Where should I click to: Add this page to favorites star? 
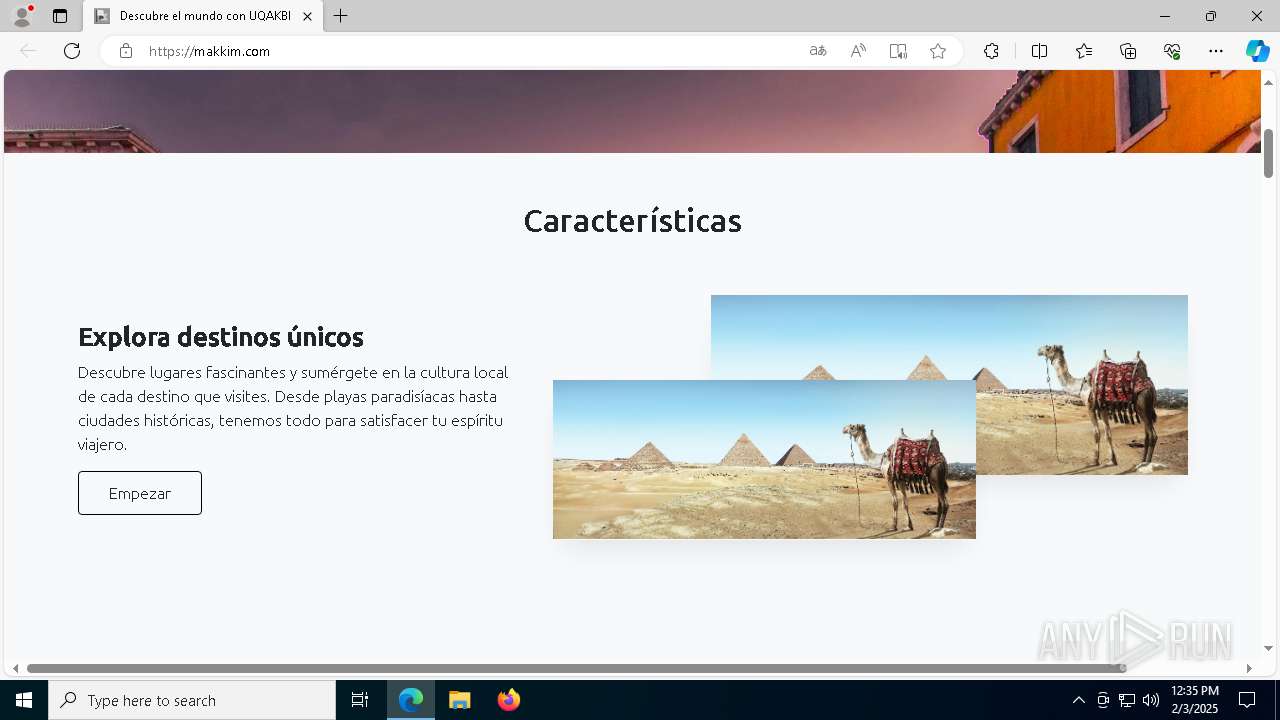[938, 51]
